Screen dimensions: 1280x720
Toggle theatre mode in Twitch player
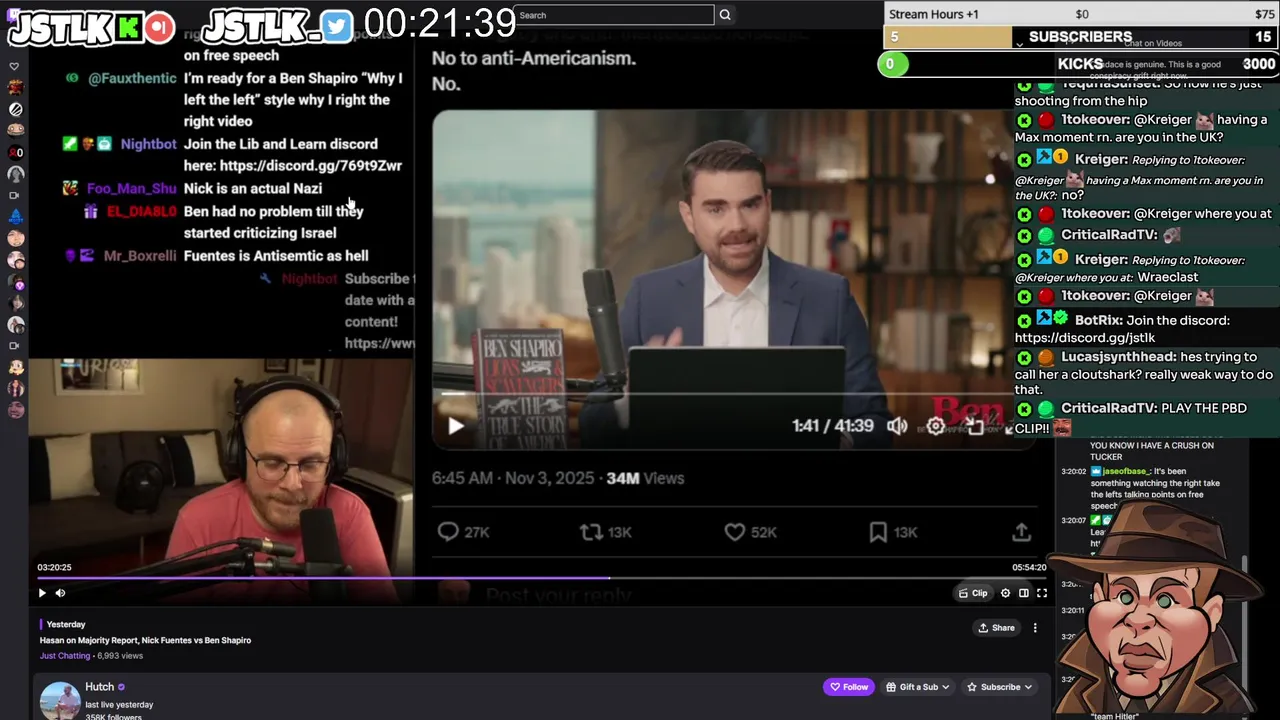point(1023,593)
